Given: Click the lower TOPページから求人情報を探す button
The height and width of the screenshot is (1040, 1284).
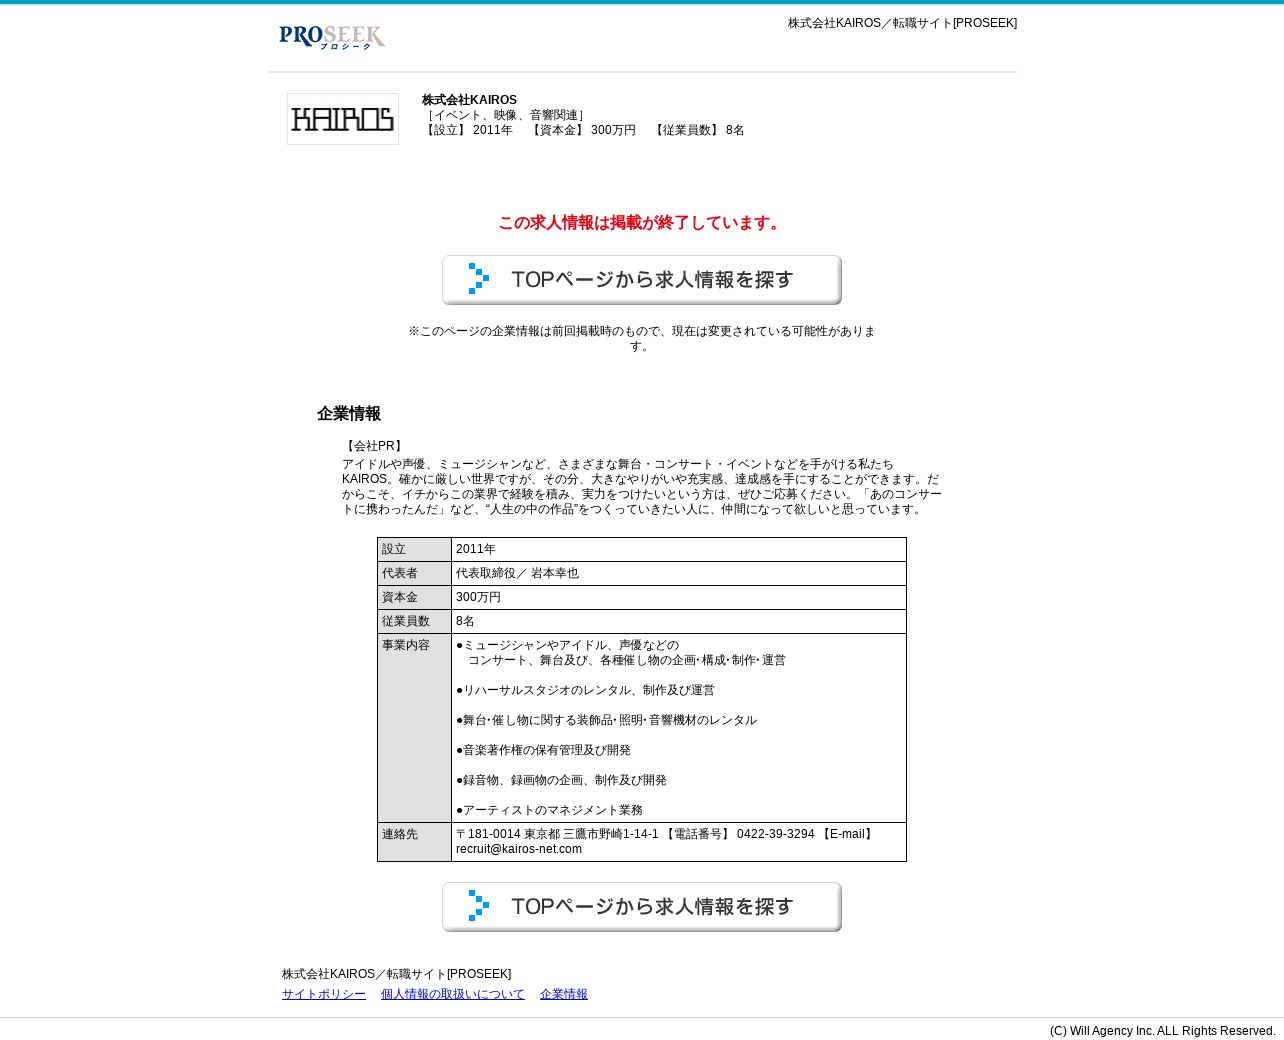Looking at the screenshot, I should tap(642, 907).
